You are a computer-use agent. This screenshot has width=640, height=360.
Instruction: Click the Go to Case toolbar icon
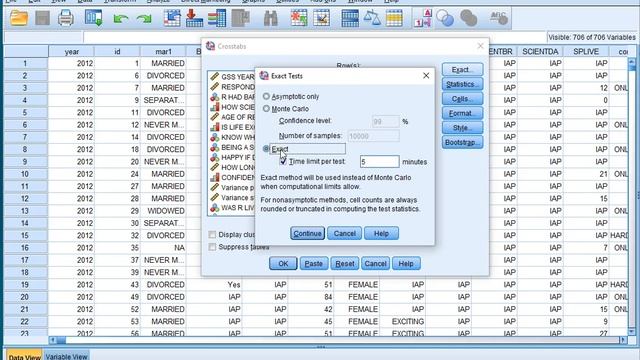tap(172, 18)
